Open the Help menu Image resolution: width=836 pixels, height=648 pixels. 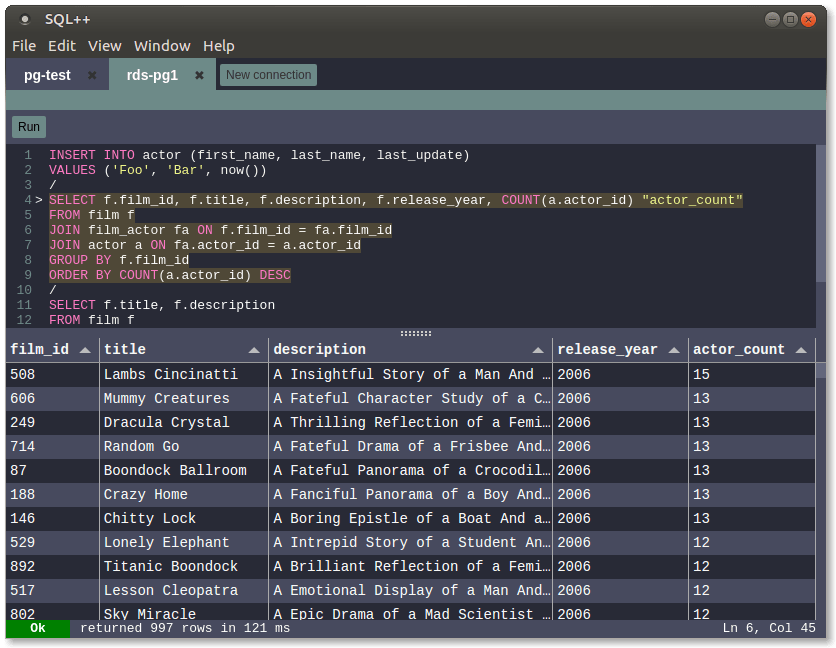pos(219,46)
